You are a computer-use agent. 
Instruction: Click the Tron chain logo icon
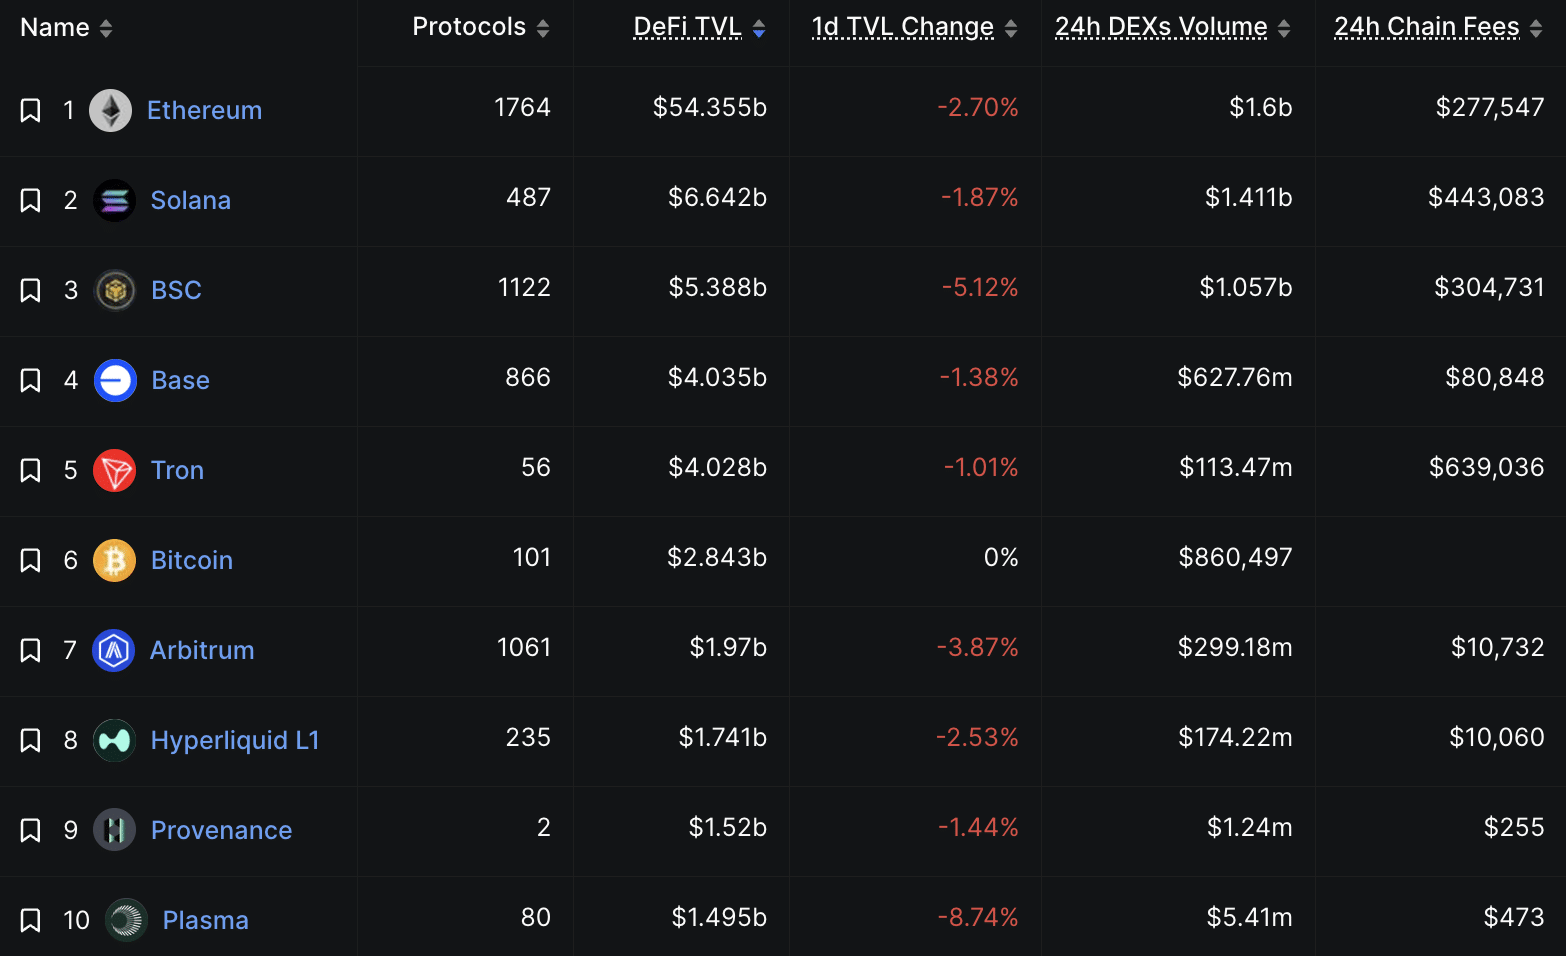click(x=114, y=470)
